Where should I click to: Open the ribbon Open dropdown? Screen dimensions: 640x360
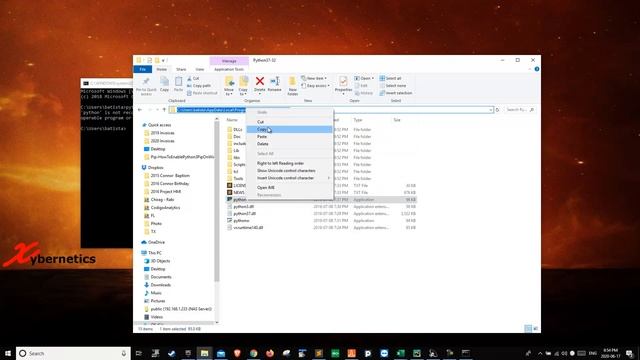(364, 78)
